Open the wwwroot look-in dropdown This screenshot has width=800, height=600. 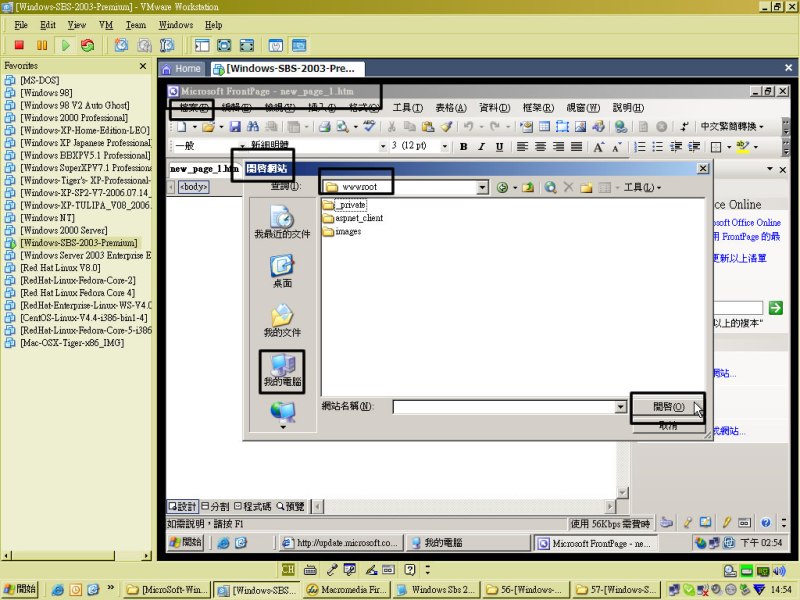point(483,188)
